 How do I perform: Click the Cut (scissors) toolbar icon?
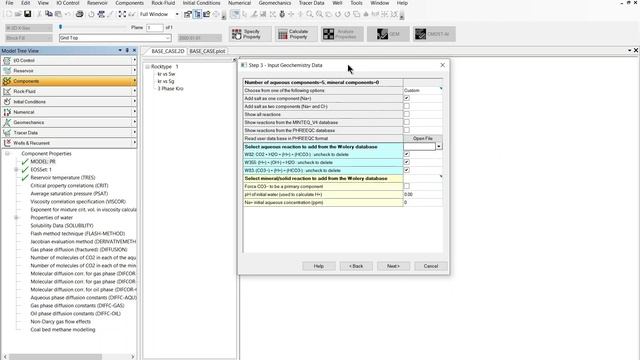(x=39, y=14)
